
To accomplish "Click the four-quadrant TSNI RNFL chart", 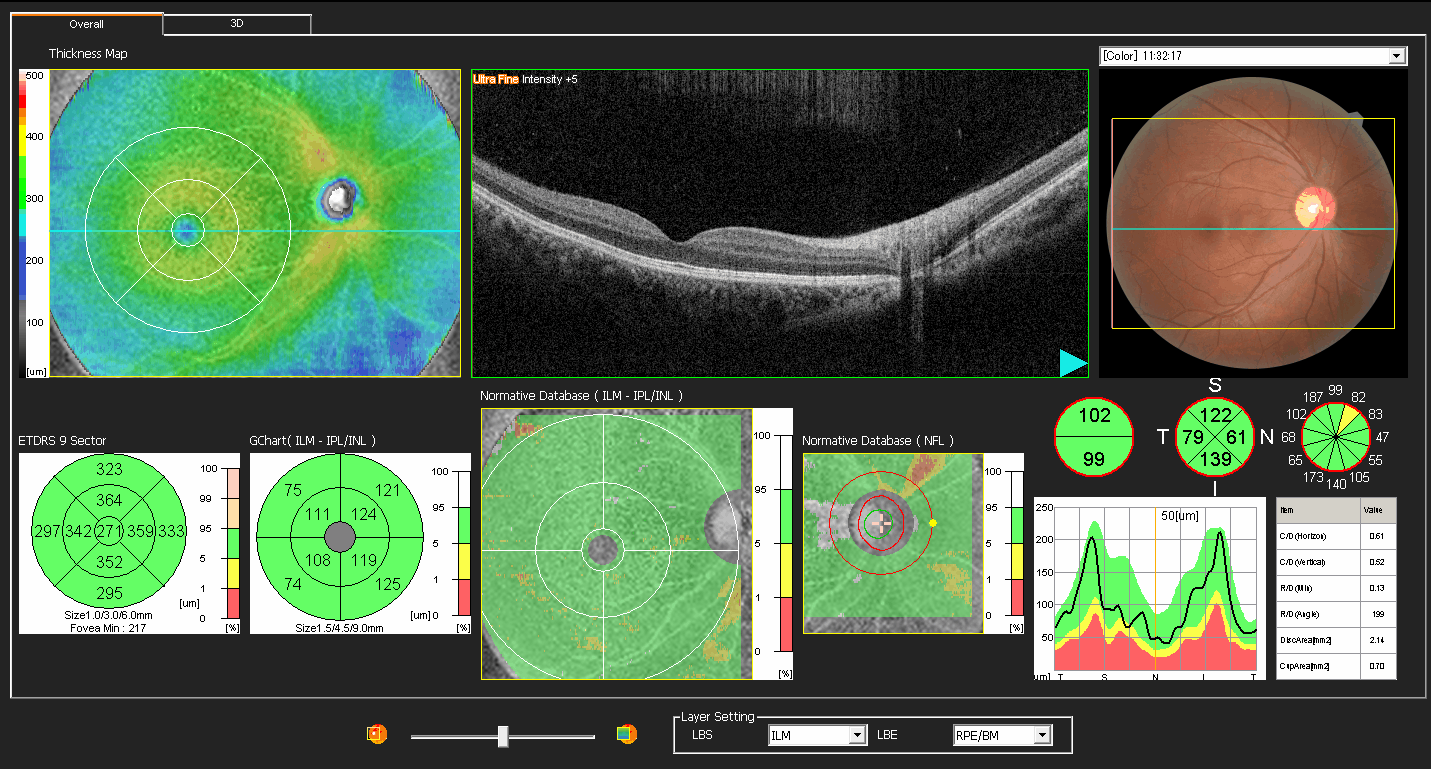I will pyautogui.click(x=1215, y=436).
